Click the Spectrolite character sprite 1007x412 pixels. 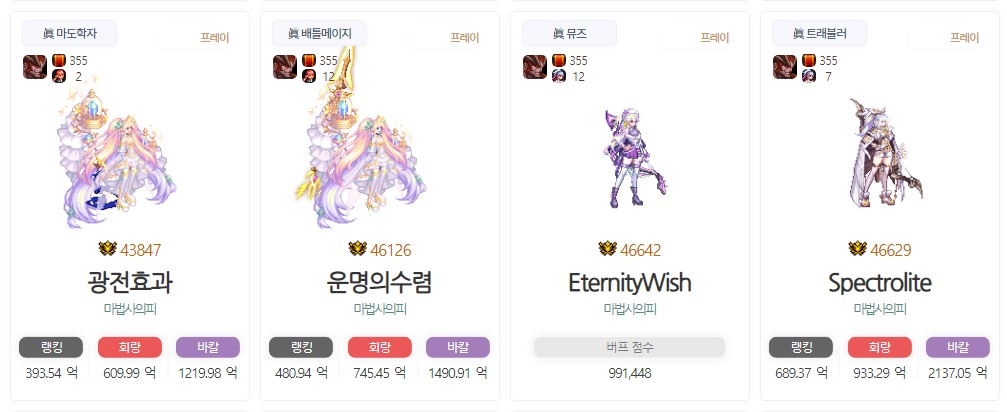pyautogui.click(x=883, y=153)
